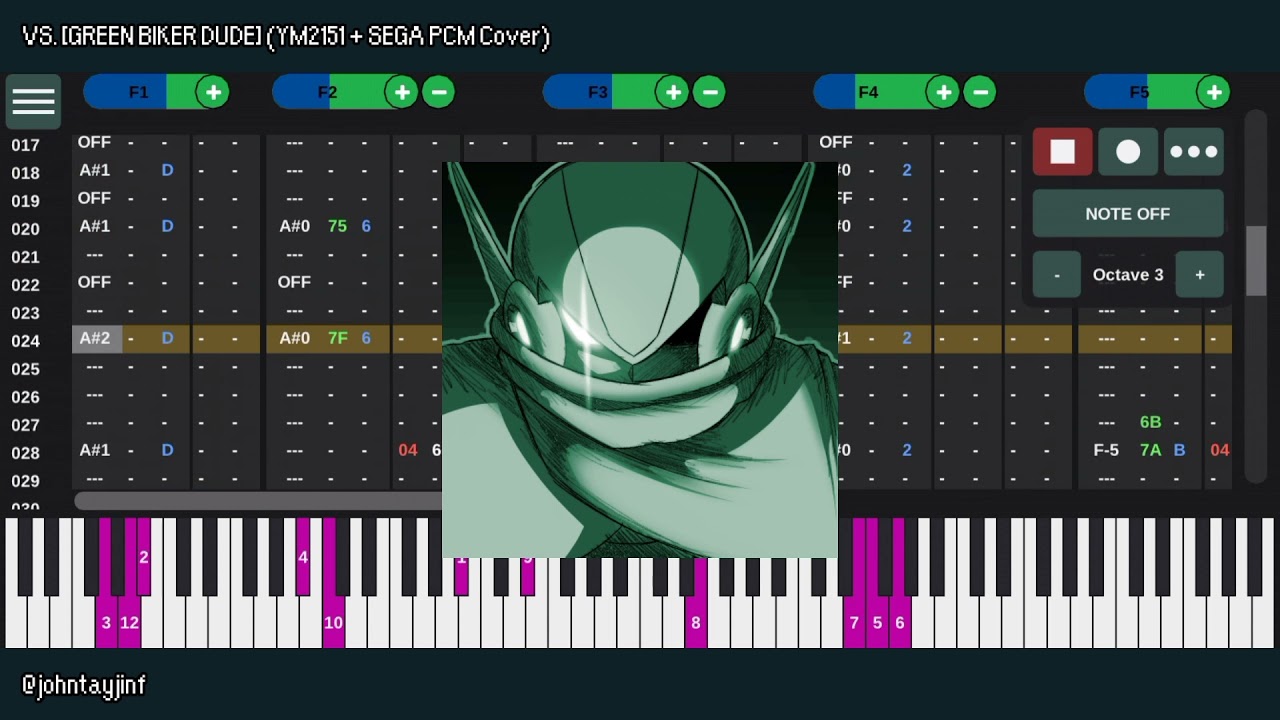Expand F3 channel with plus

[673, 93]
